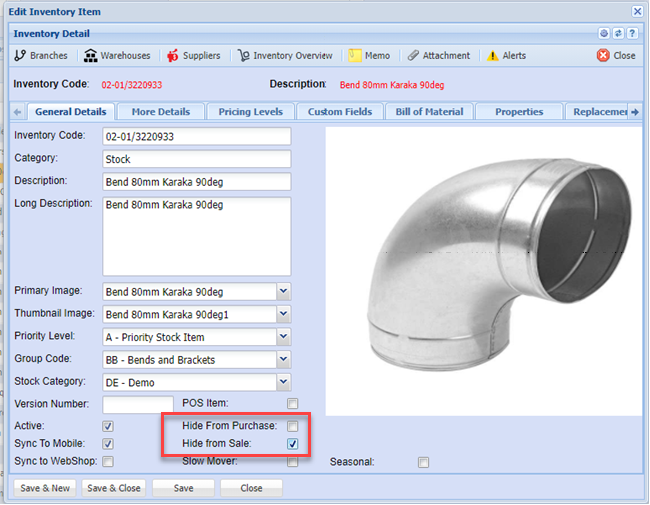This screenshot has height=505, width=650.
Task: Toggle the Sync to WebShop checkbox
Action: coord(108,462)
